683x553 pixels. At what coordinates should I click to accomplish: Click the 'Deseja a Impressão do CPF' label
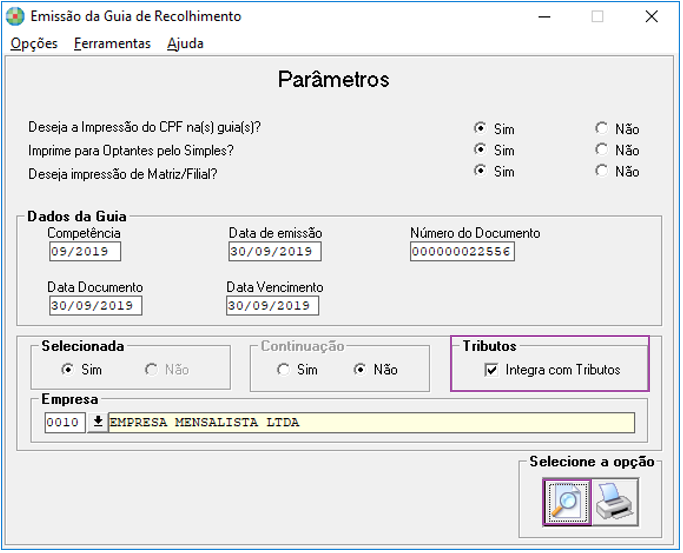(x=145, y=127)
